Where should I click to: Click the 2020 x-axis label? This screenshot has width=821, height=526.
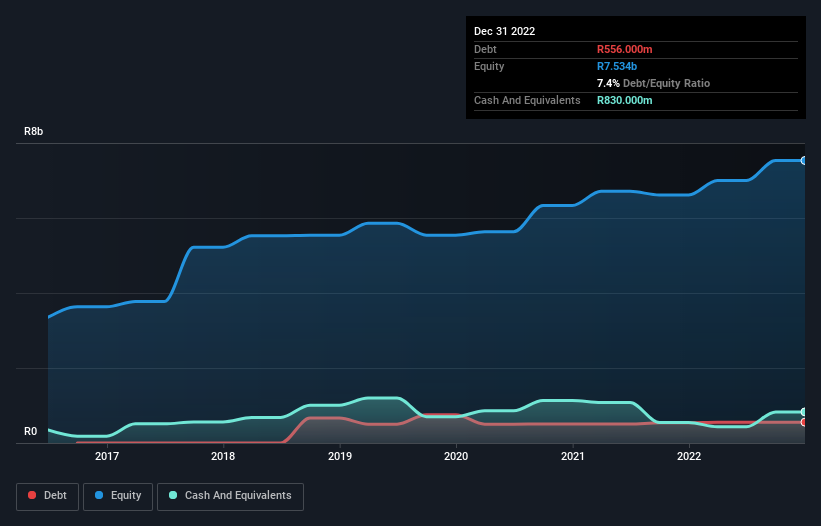456,456
